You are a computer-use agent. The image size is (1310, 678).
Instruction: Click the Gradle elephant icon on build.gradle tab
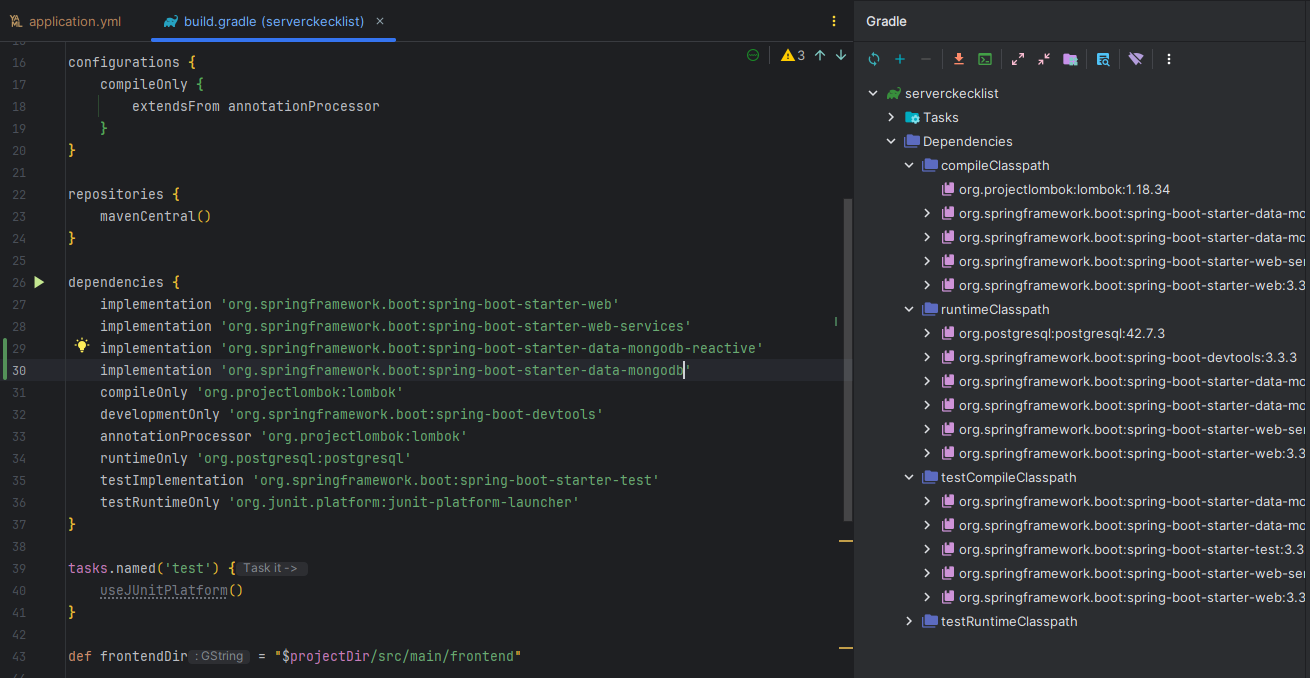pyautogui.click(x=171, y=21)
